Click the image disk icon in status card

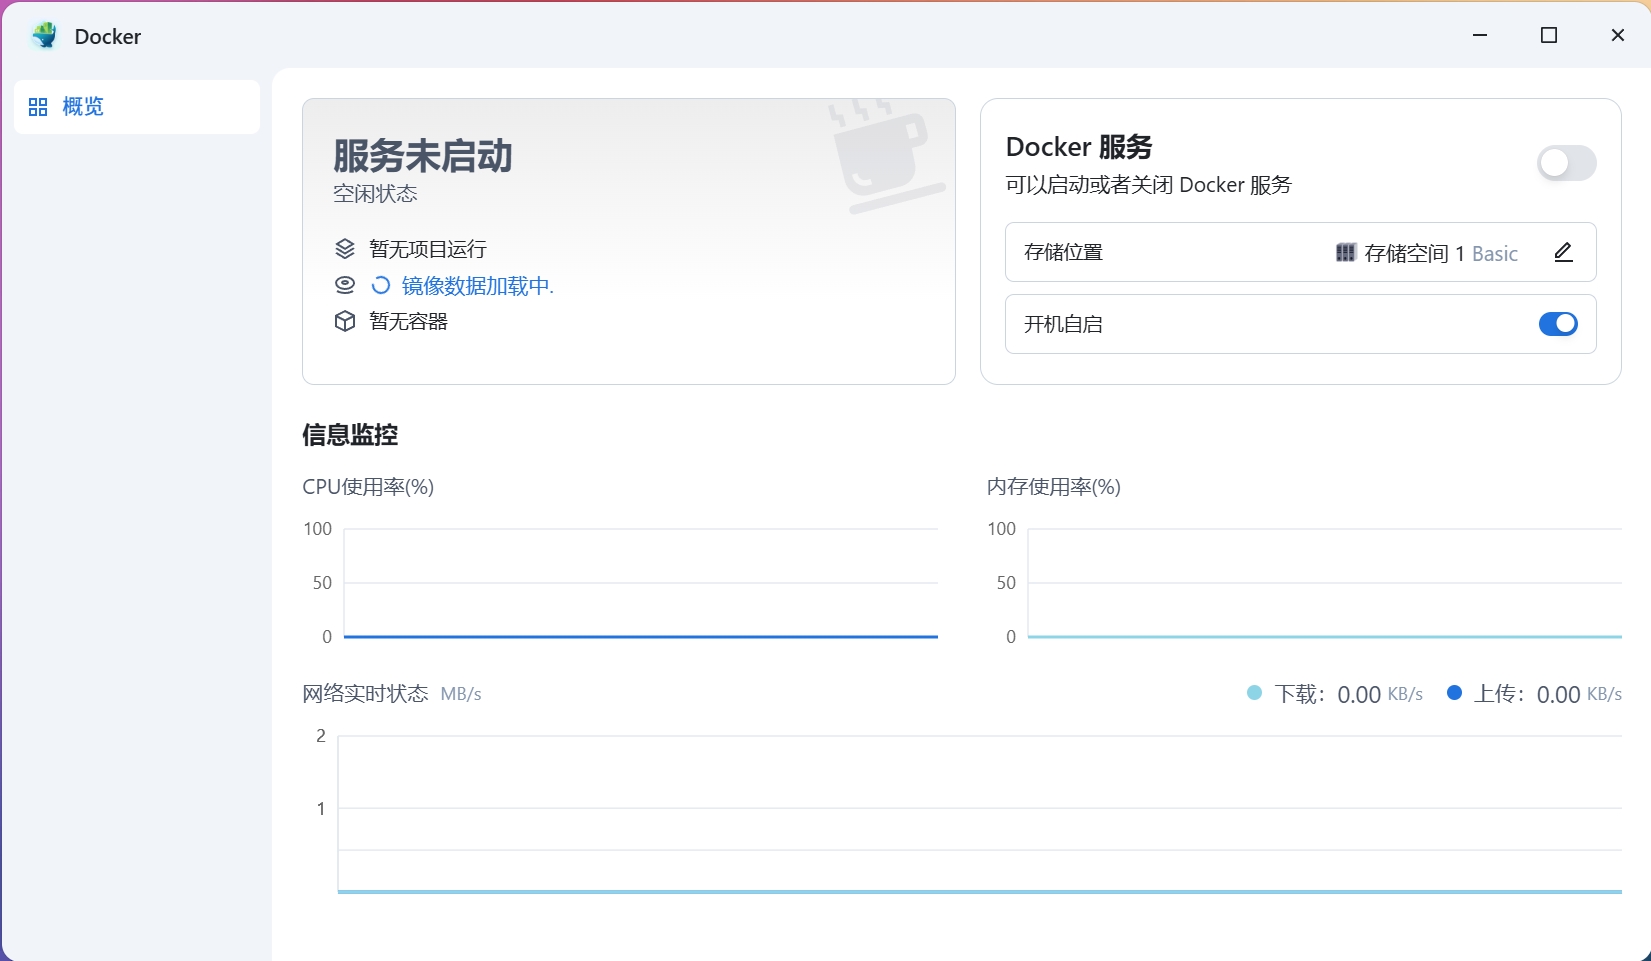[345, 285]
